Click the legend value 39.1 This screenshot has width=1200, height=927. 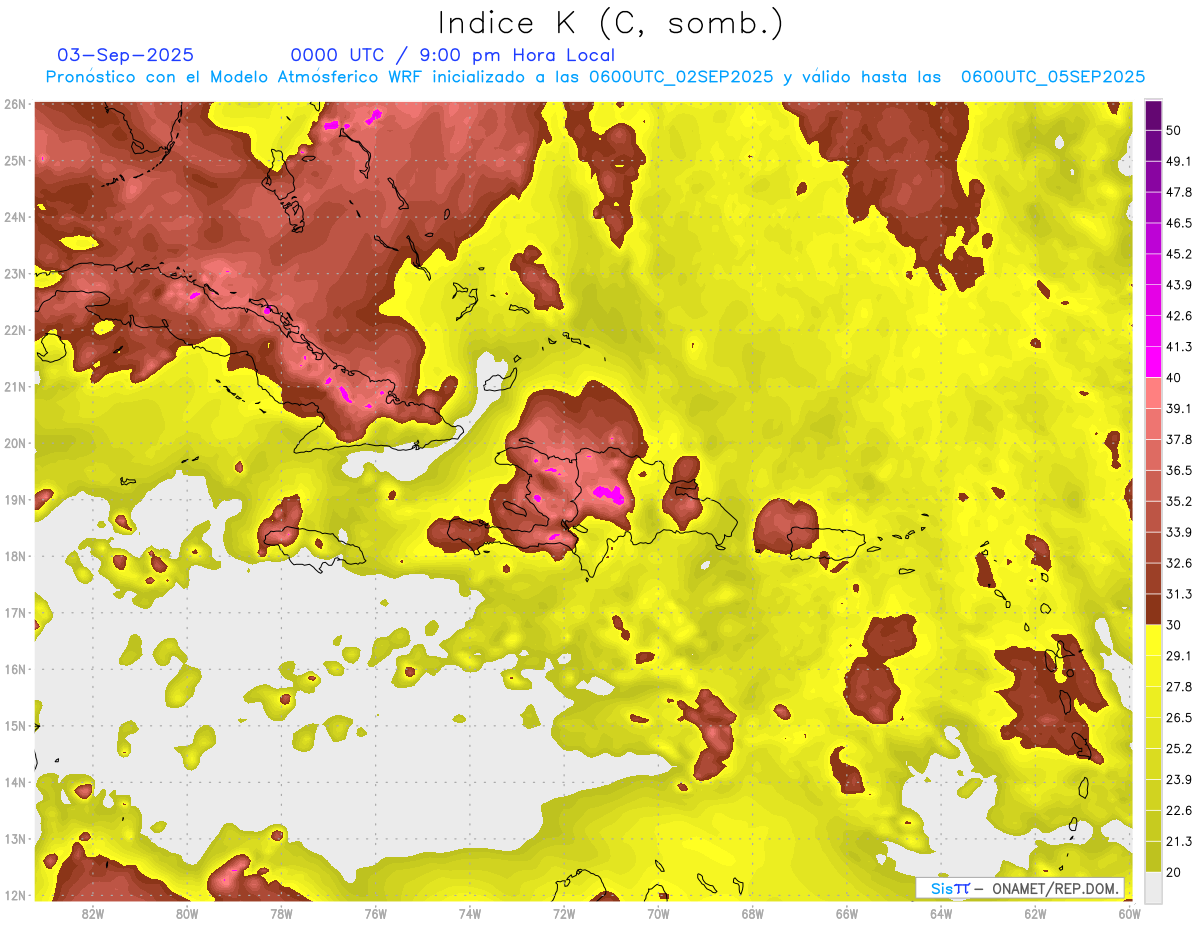1179,408
